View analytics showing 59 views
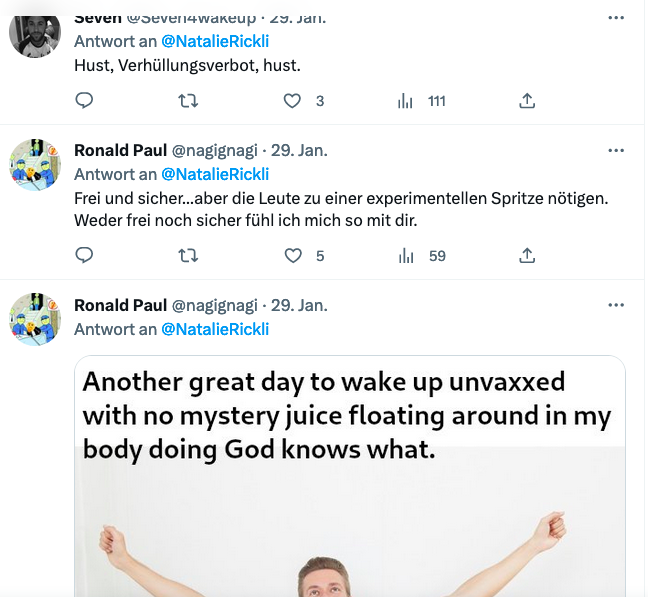 (422, 256)
